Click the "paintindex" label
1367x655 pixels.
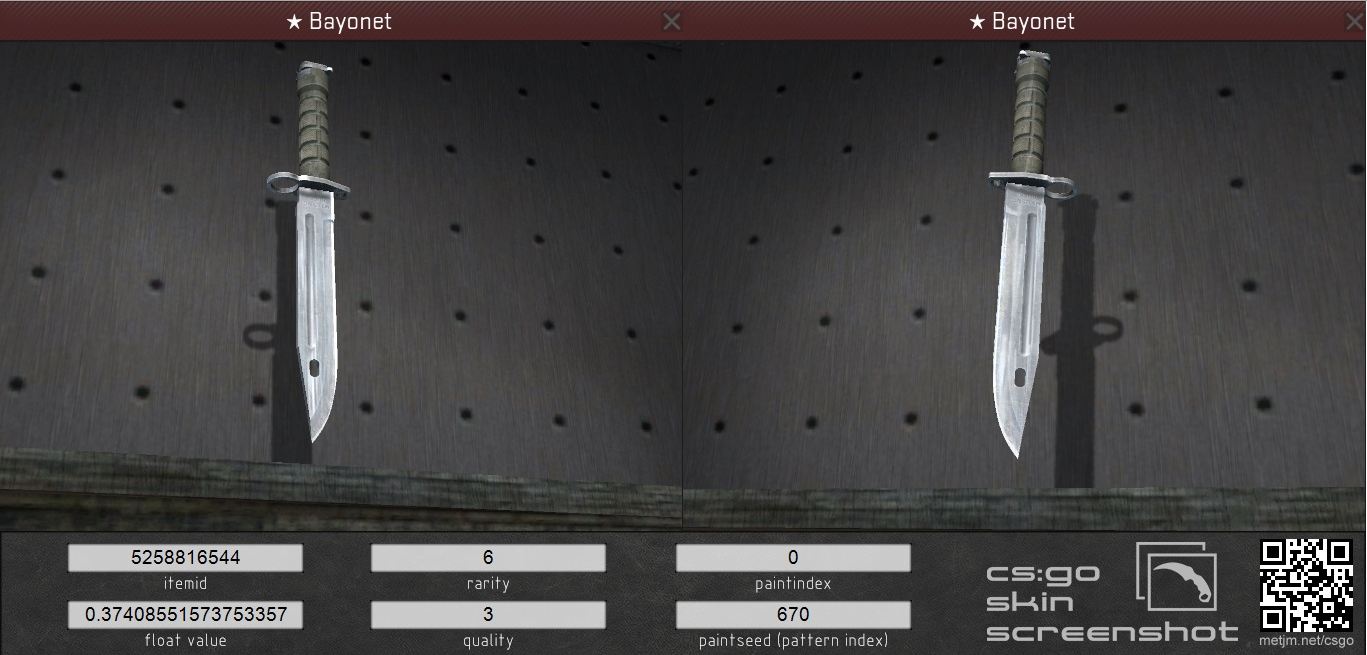pyautogui.click(x=793, y=583)
